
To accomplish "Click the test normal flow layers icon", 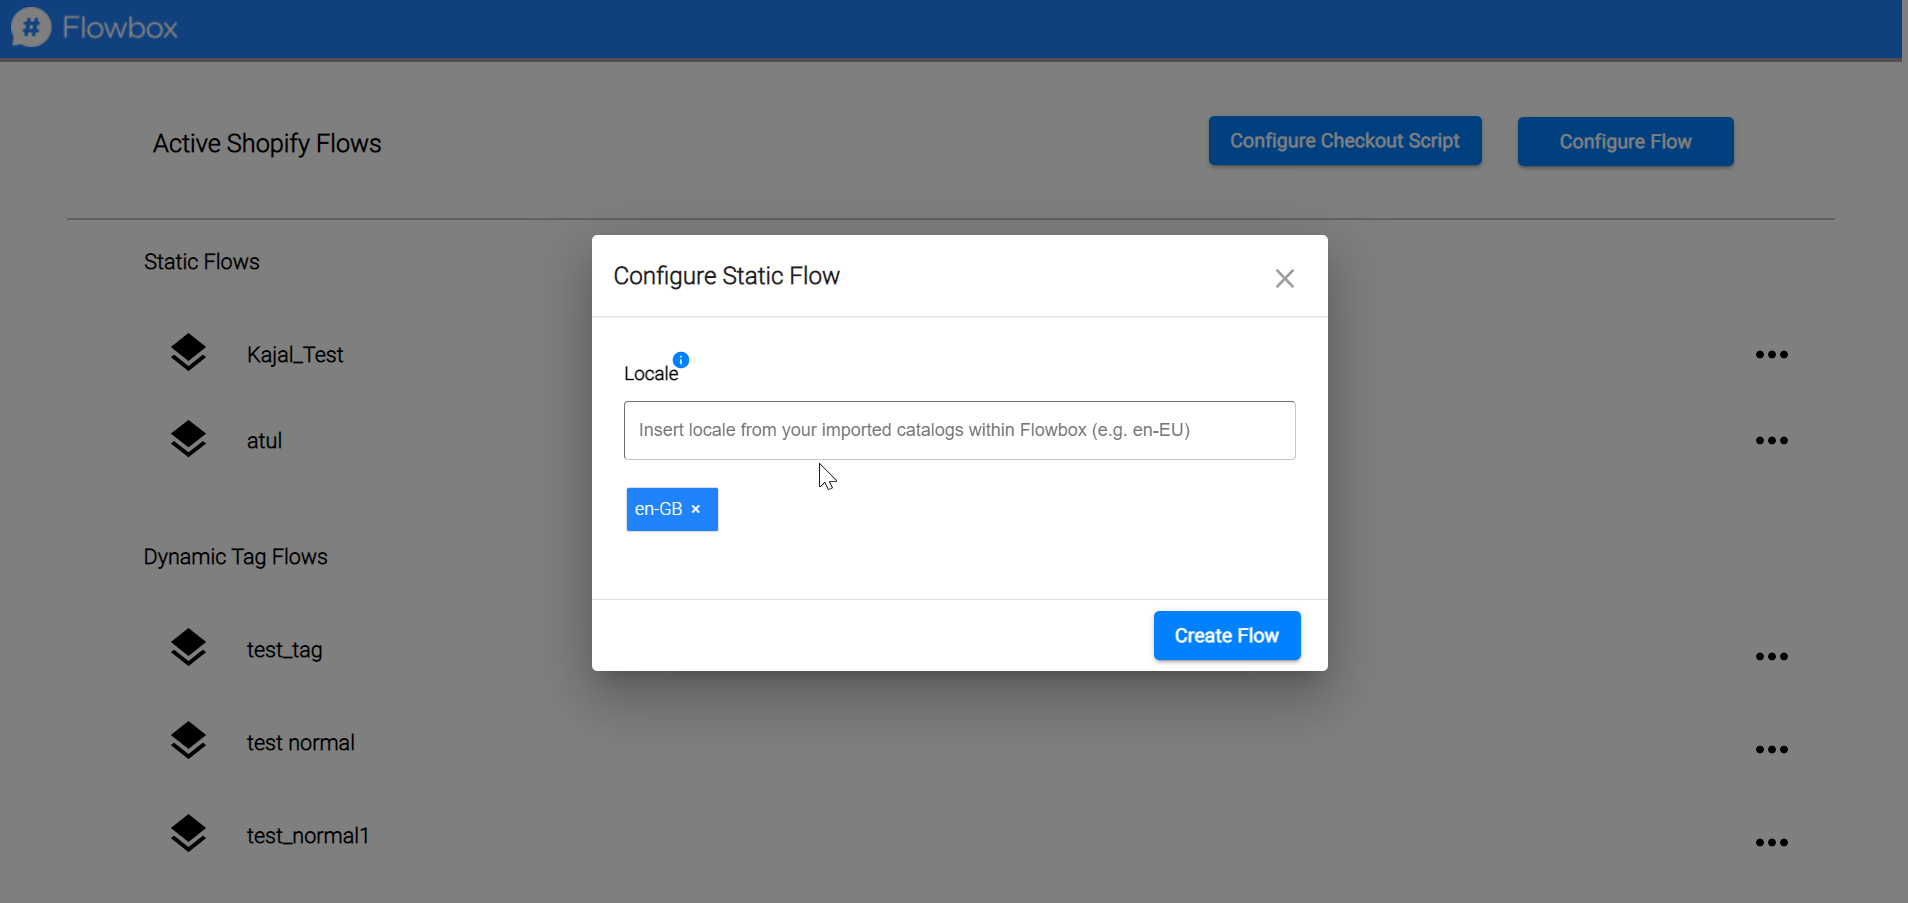I will [x=188, y=741].
